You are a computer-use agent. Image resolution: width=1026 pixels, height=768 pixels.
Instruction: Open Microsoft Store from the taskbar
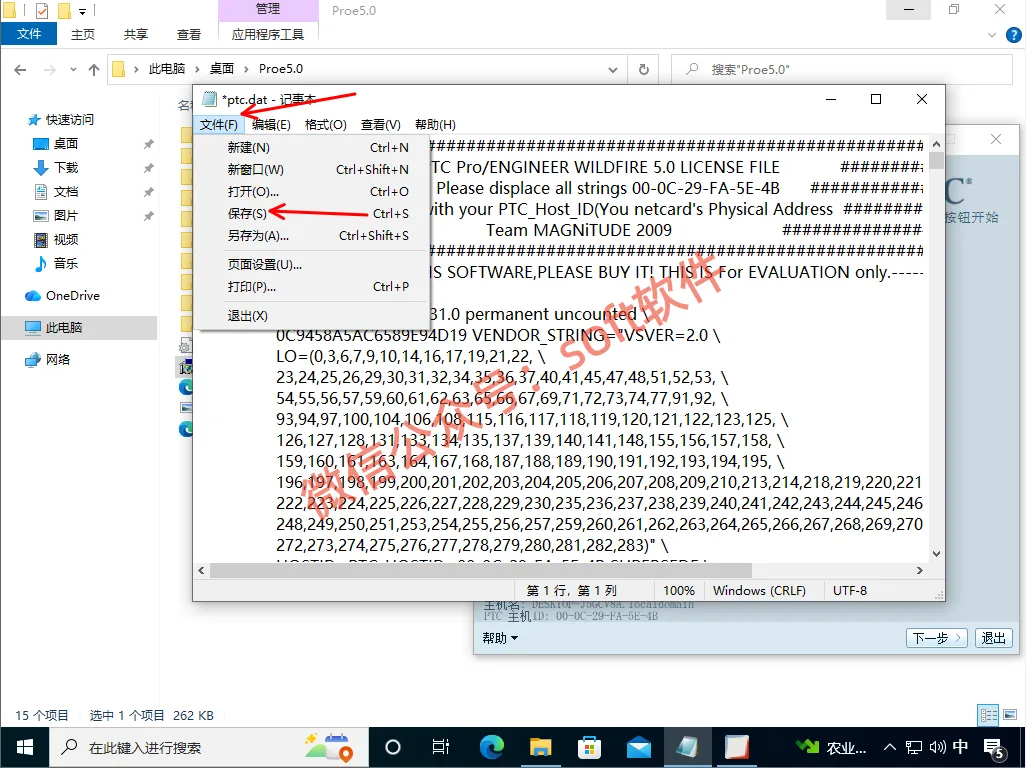point(589,747)
